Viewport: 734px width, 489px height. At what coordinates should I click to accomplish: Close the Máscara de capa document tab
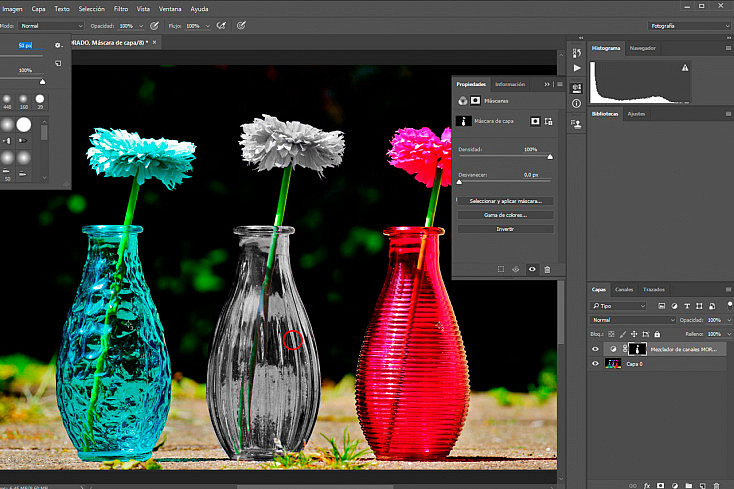coord(154,43)
